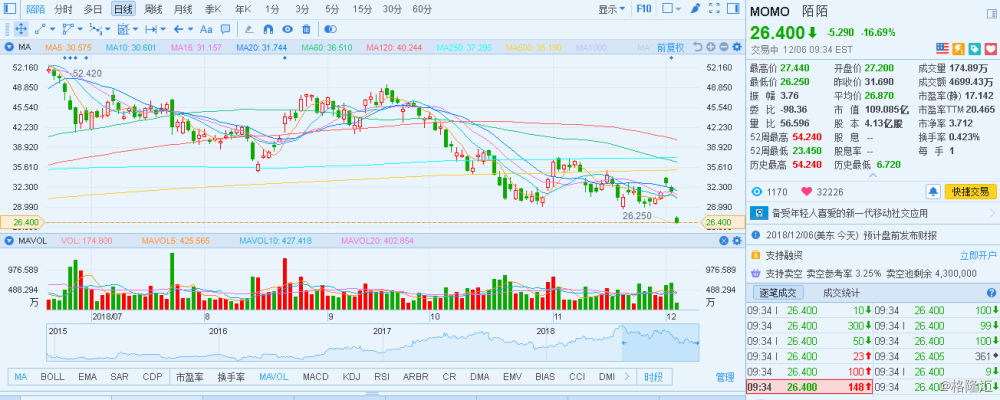Add a comment bubble annotation
The height and width of the screenshot is (400, 1000).
click(x=225, y=29)
